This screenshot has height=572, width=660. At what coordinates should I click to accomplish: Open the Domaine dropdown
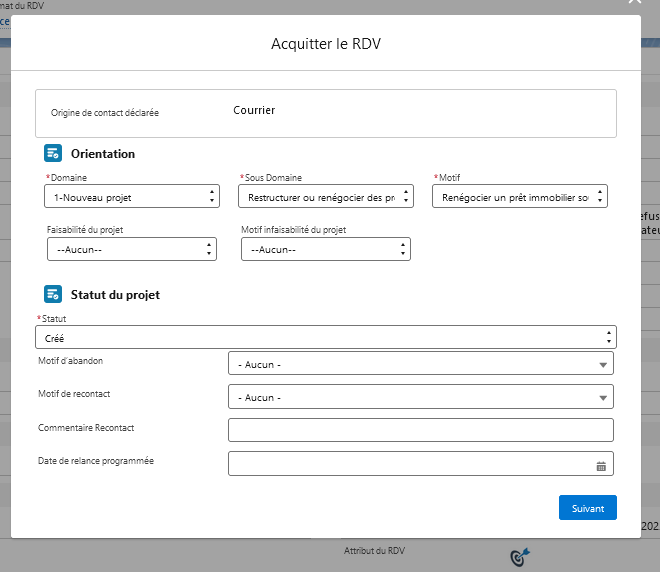(x=131, y=197)
